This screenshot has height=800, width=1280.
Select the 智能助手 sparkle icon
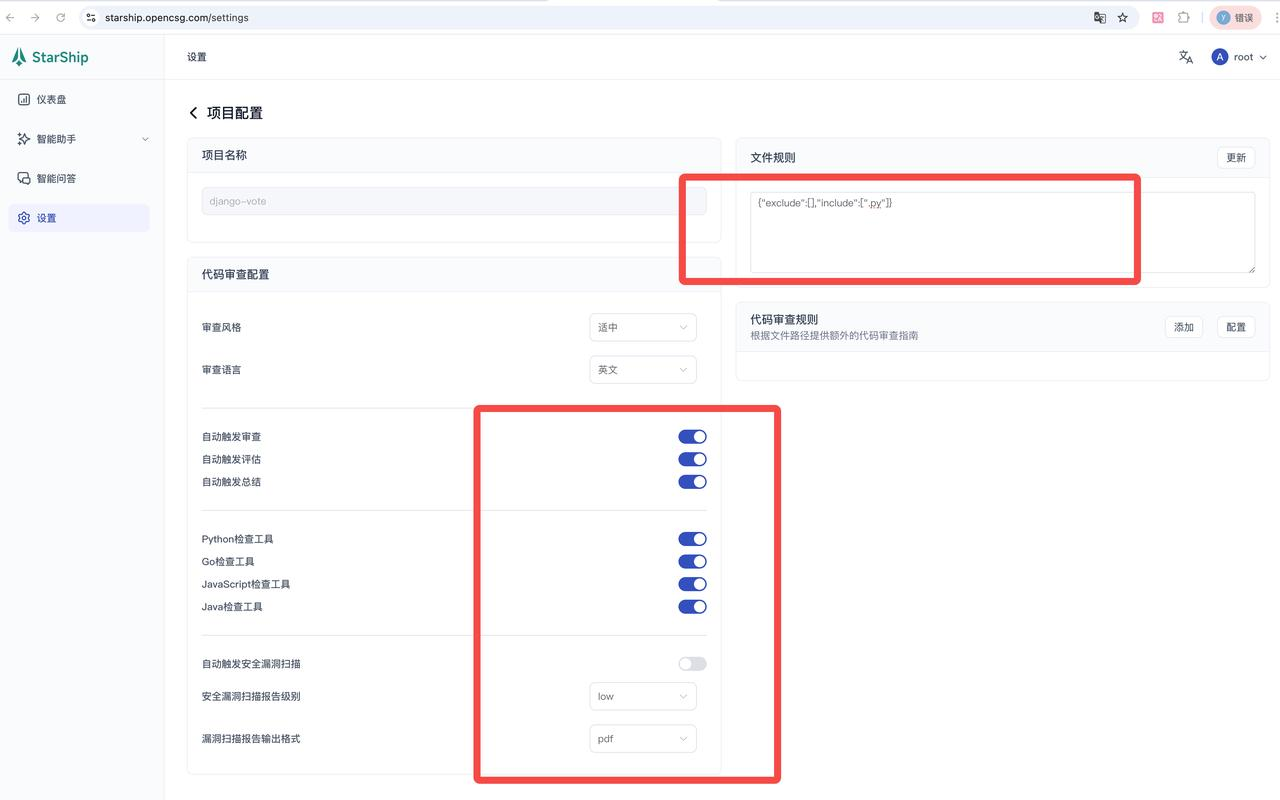[x=23, y=138]
